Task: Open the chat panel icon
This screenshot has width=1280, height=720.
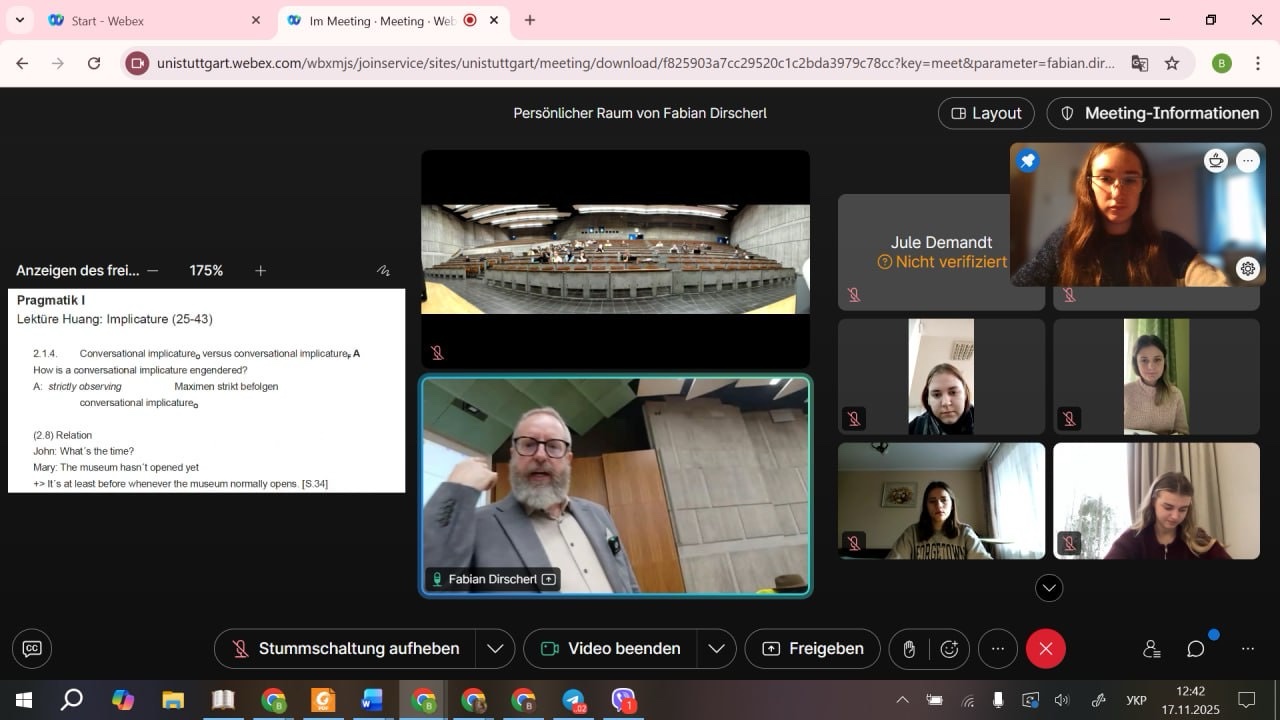Action: click(1195, 649)
